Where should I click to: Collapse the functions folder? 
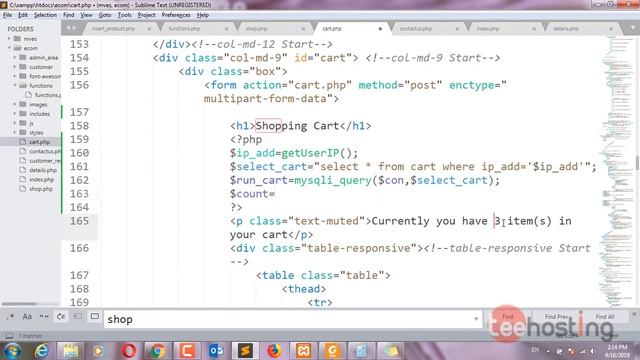[x=15, y=86]
